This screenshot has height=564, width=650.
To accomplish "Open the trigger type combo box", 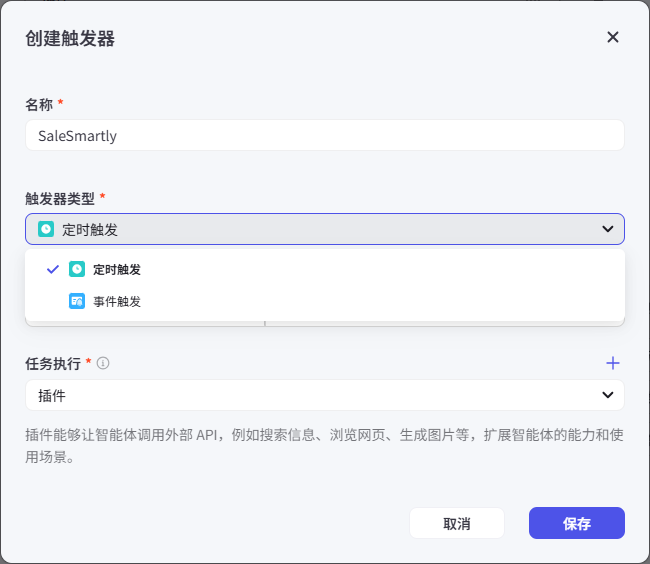I will (x=324, y=229).
